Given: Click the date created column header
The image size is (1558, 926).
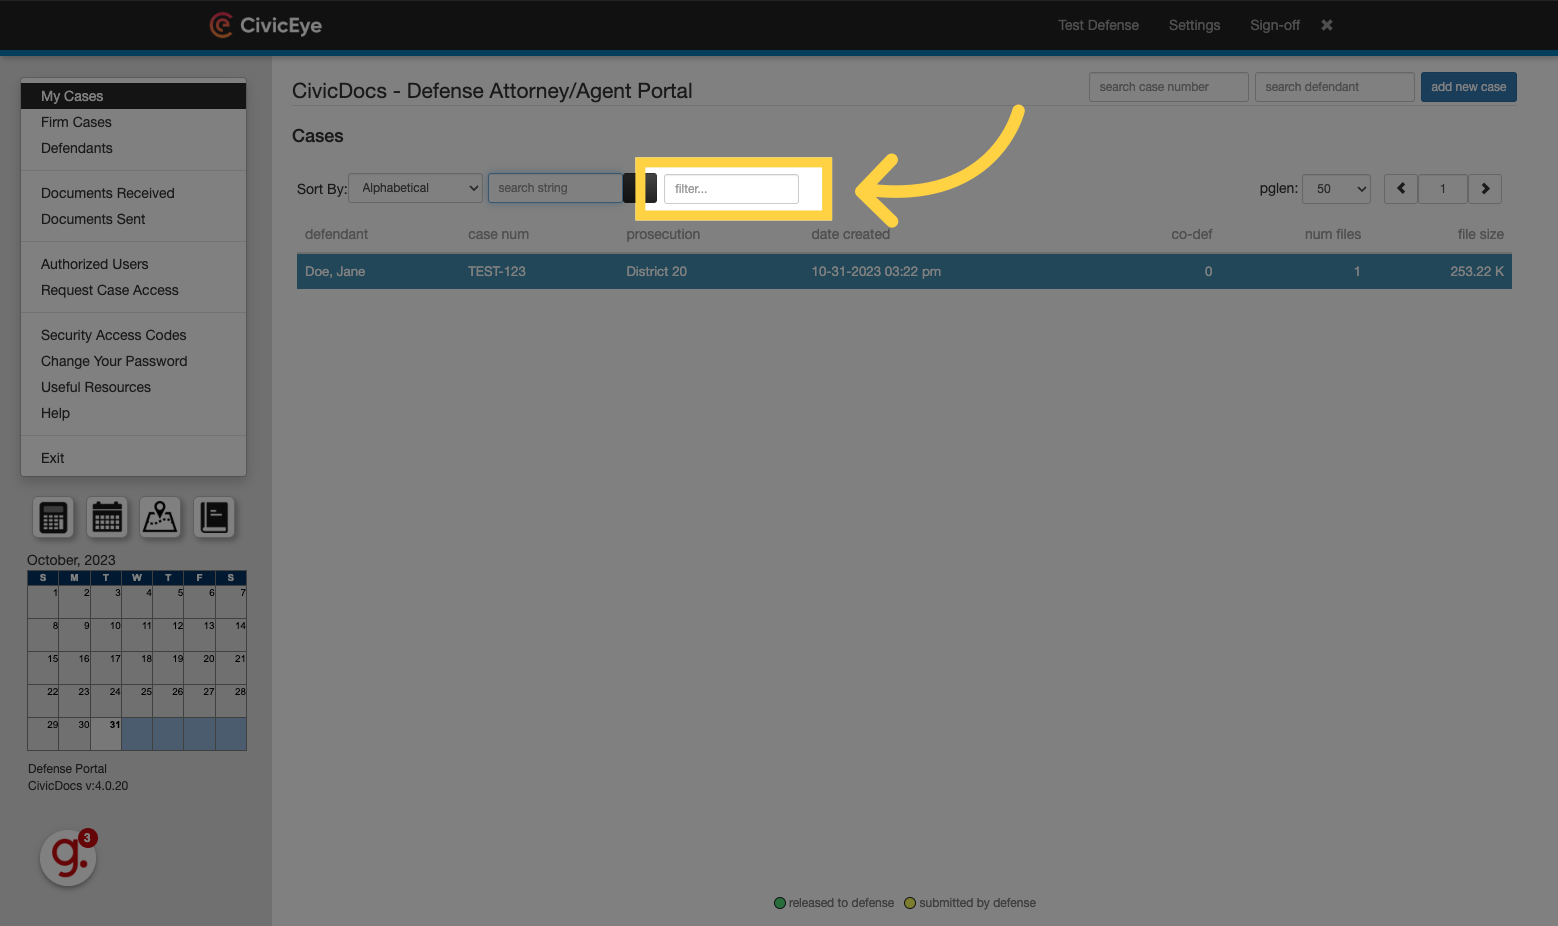Looking at the screenshot, I should tap(850, 234).
